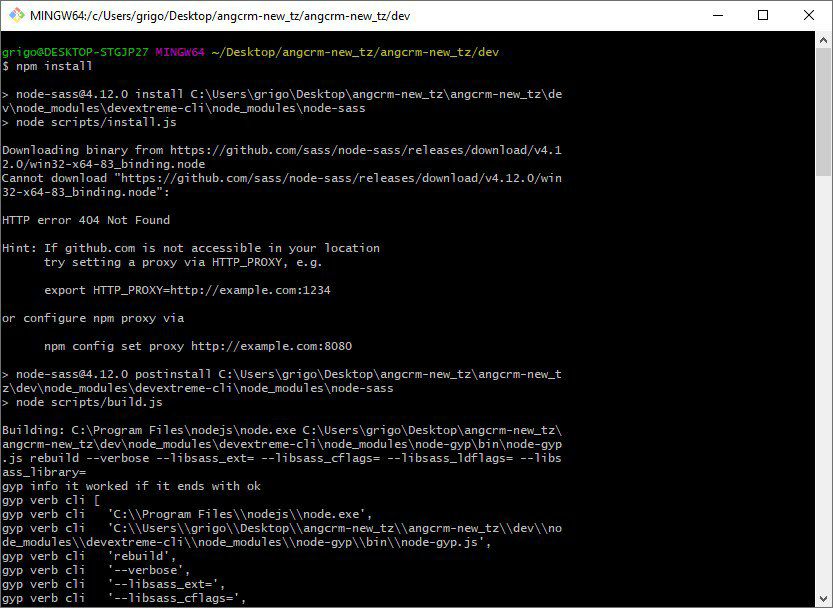Image resolution: width=833 pixels, height=608 pixels.
Task: Click the scrollbar up arrow
Action: pyautogui.click(x=823, y=40)
